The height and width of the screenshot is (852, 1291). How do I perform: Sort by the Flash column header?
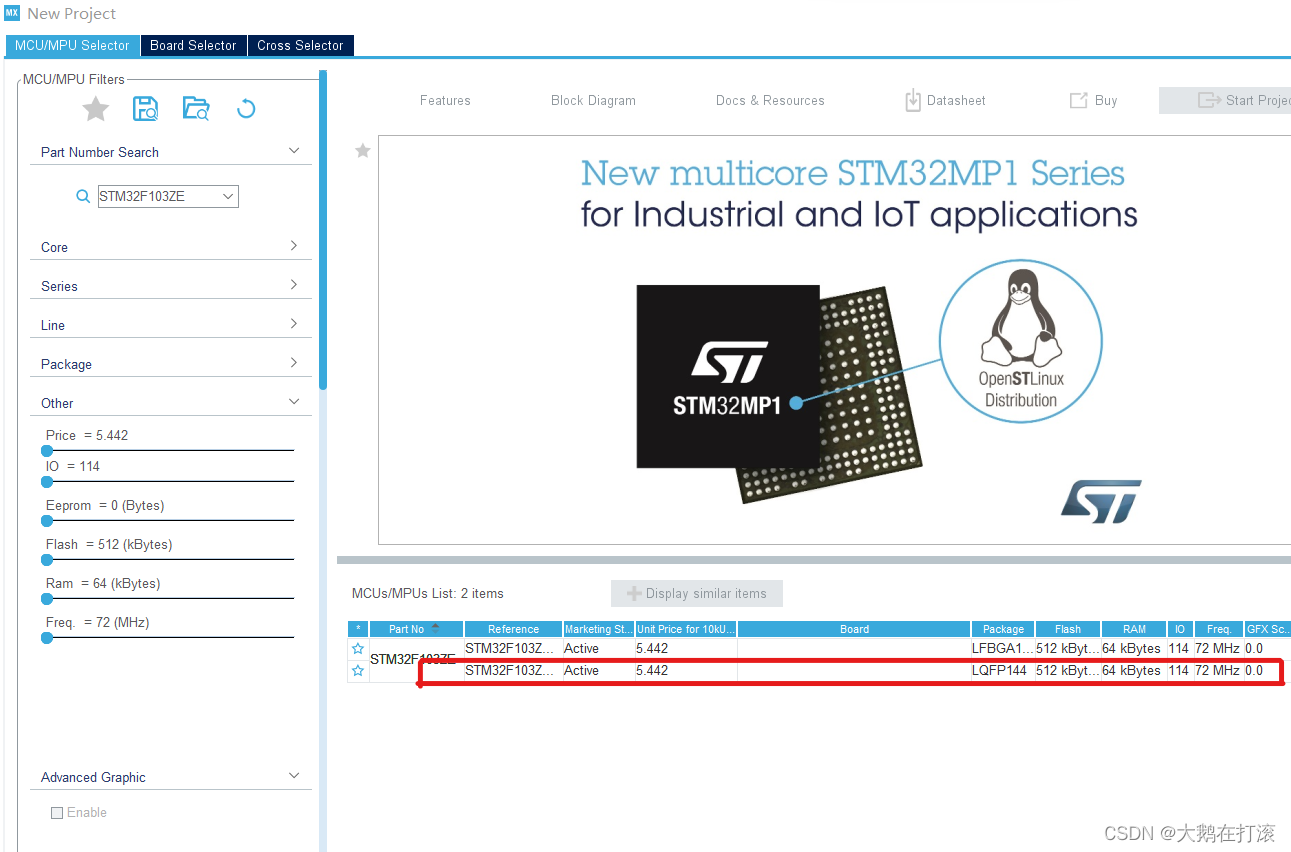[x=1068, y=629]
